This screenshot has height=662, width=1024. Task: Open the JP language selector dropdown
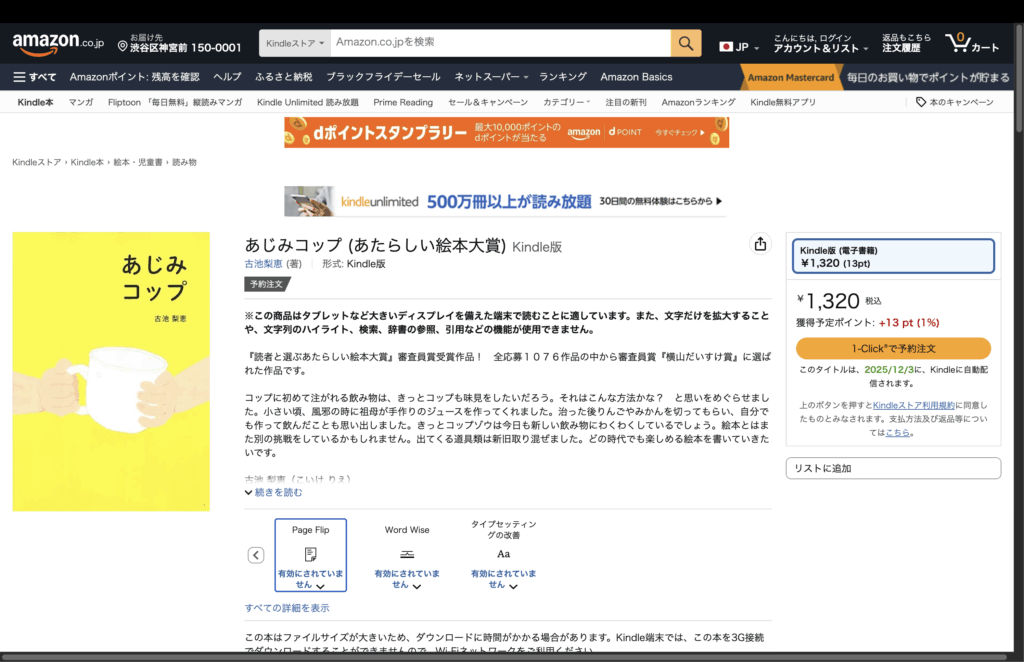[739, 47]
